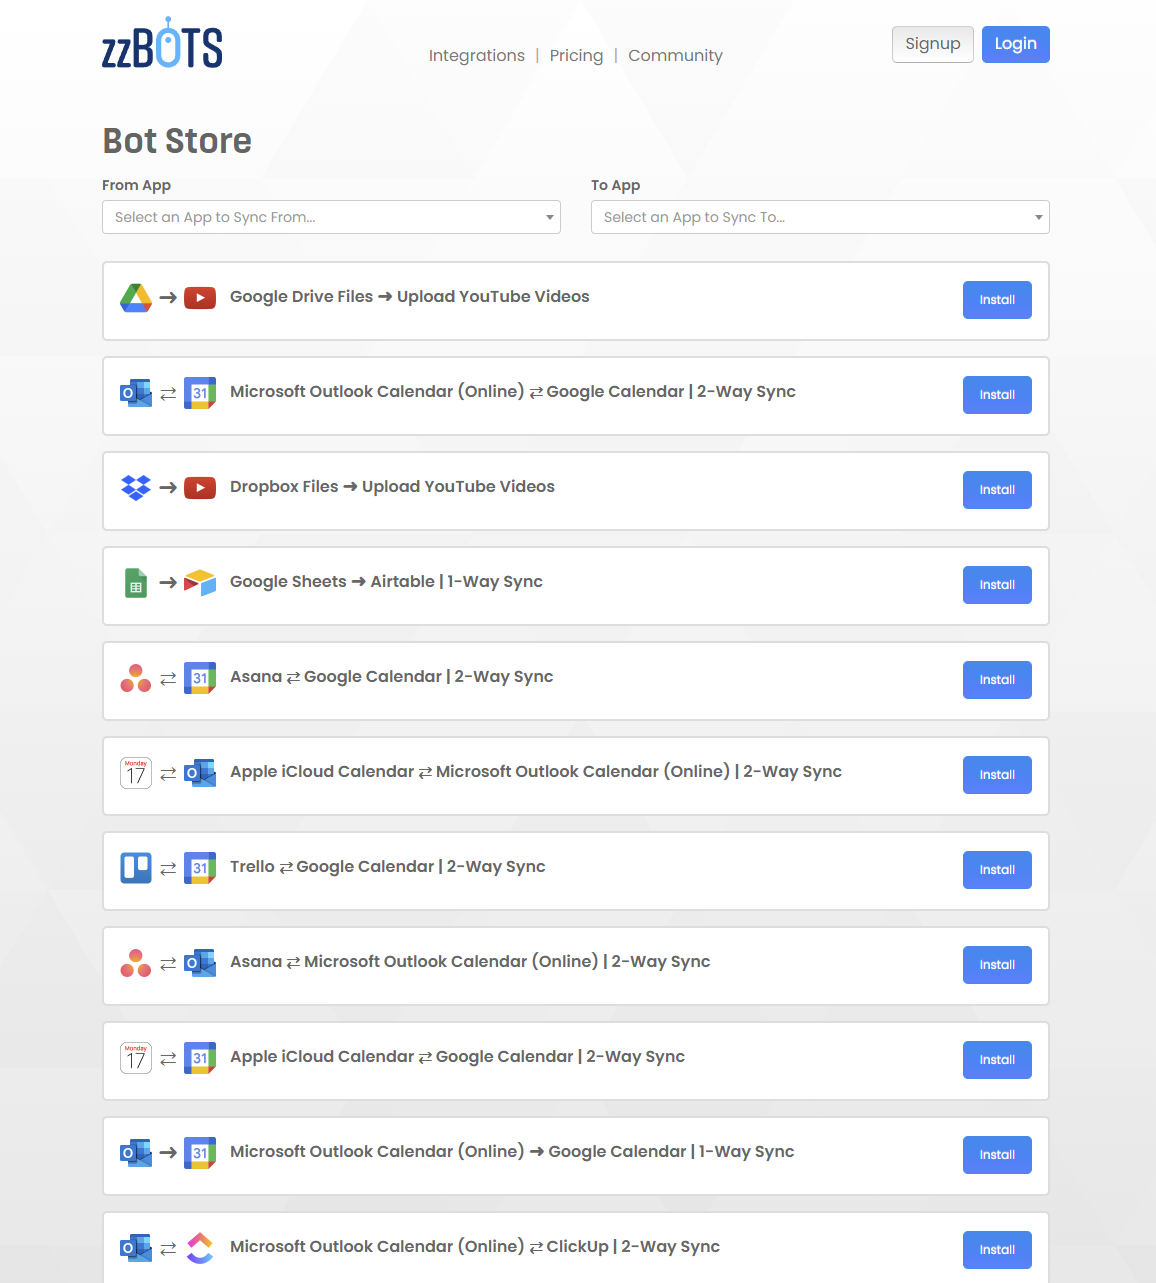Open the Community page

click(x=675, y=55)
